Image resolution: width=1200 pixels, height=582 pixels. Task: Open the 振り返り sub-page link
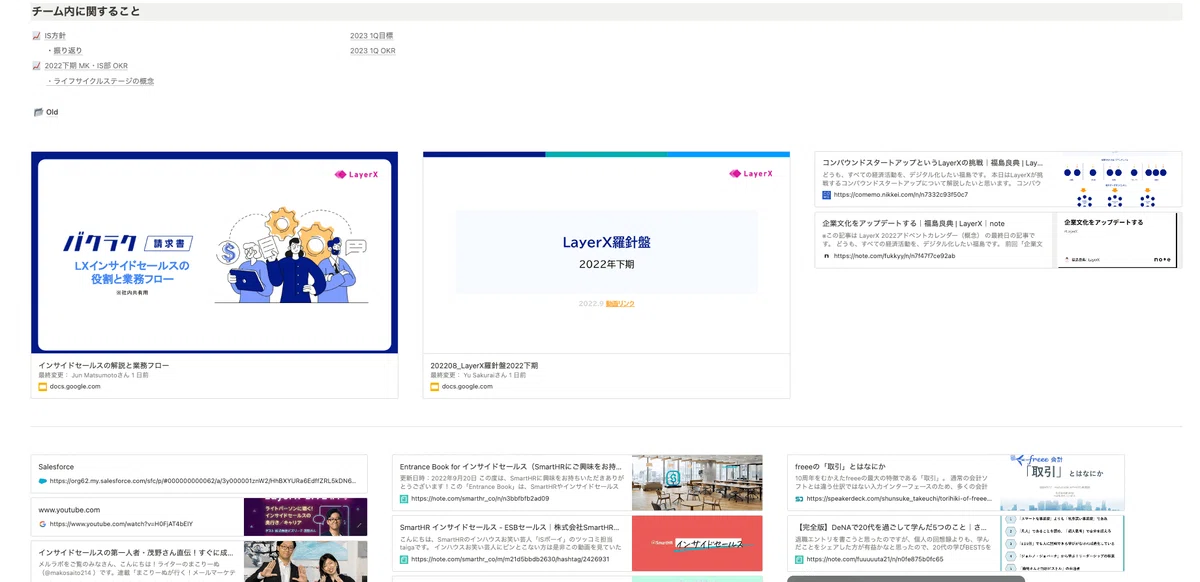(67, 50)
